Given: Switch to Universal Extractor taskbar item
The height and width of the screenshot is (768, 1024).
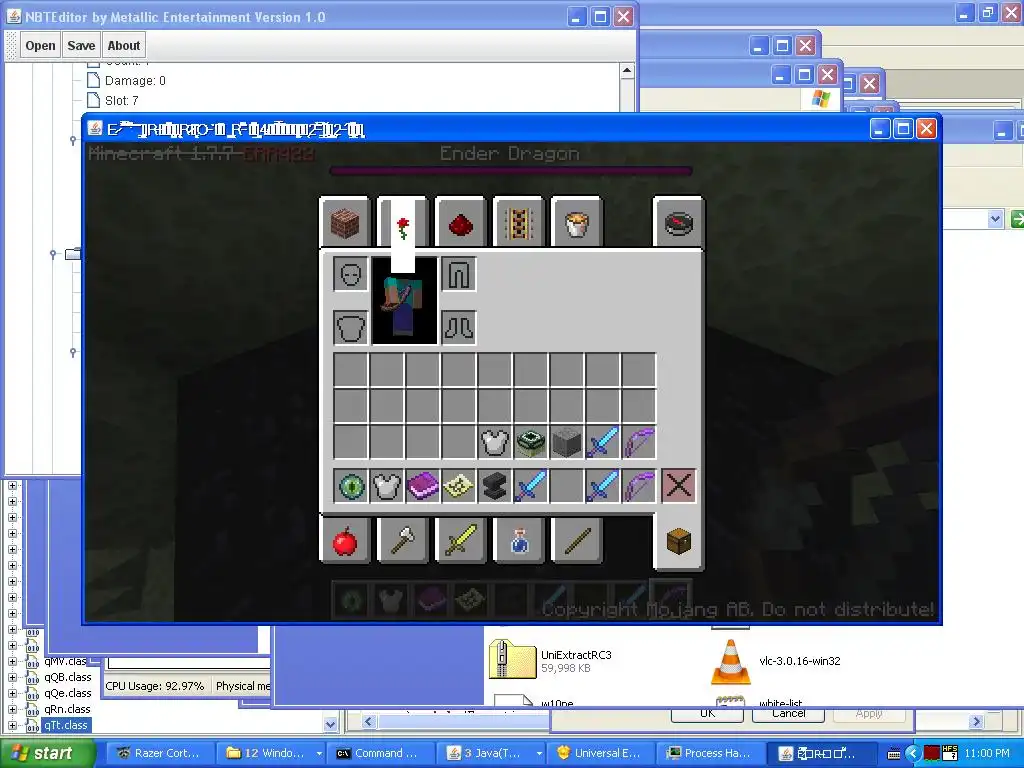Looking at the screenshot, I should pos(601,753).
